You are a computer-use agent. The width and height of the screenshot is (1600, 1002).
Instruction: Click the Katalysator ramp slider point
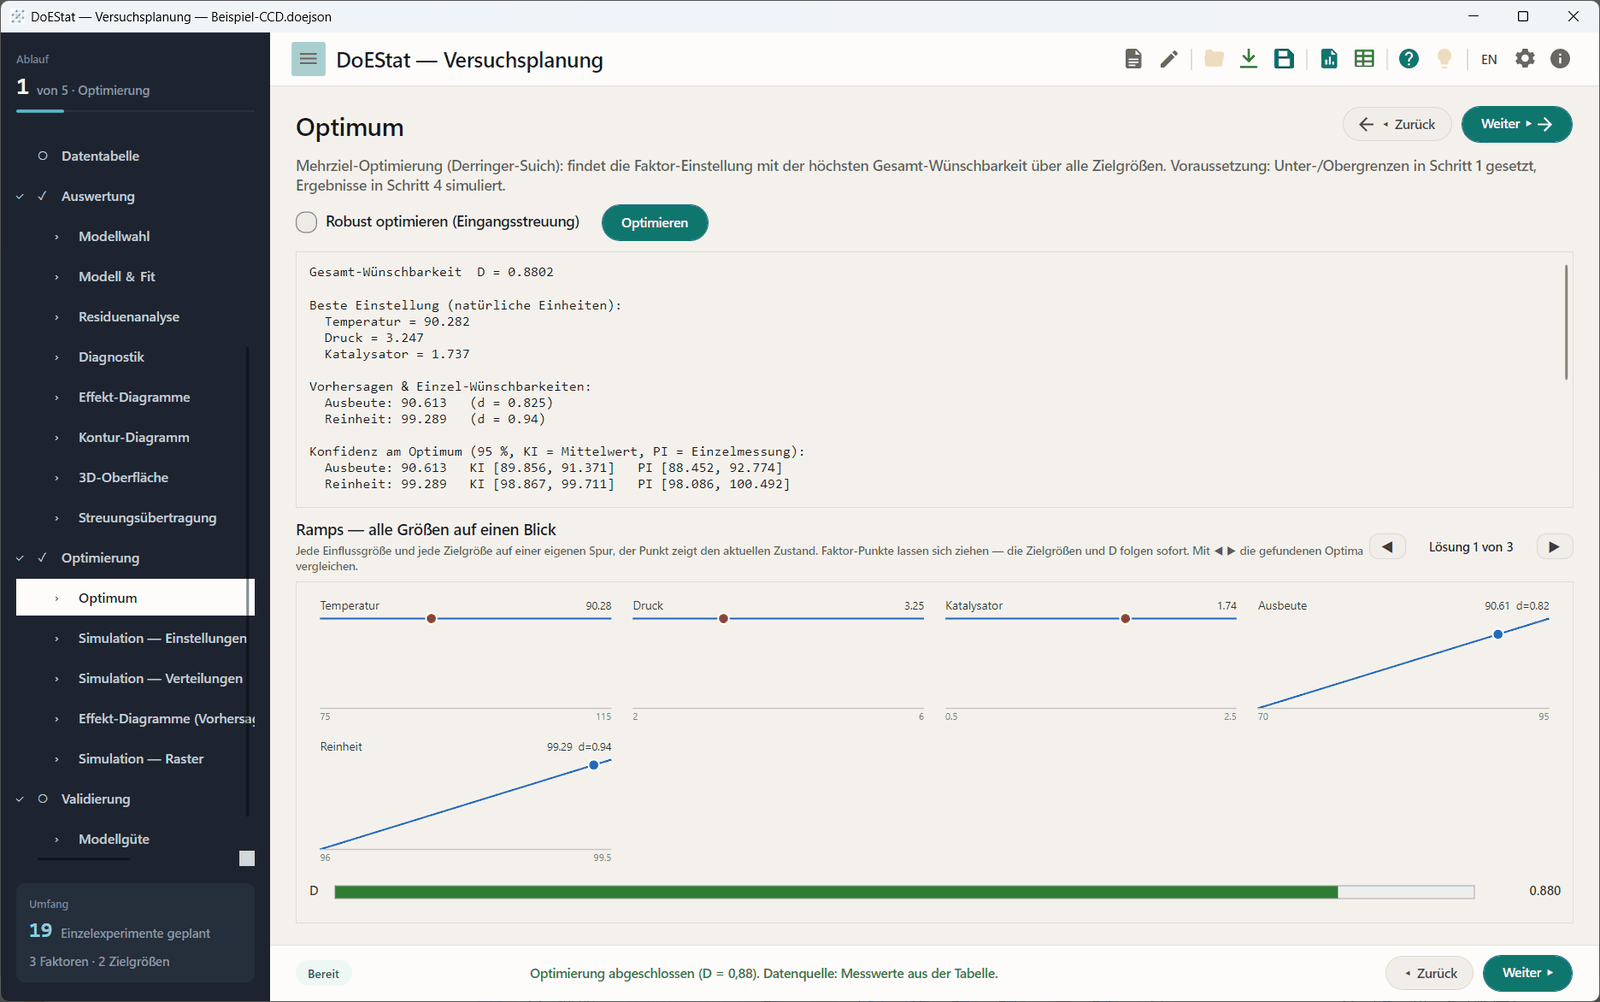click(1125, 619)
